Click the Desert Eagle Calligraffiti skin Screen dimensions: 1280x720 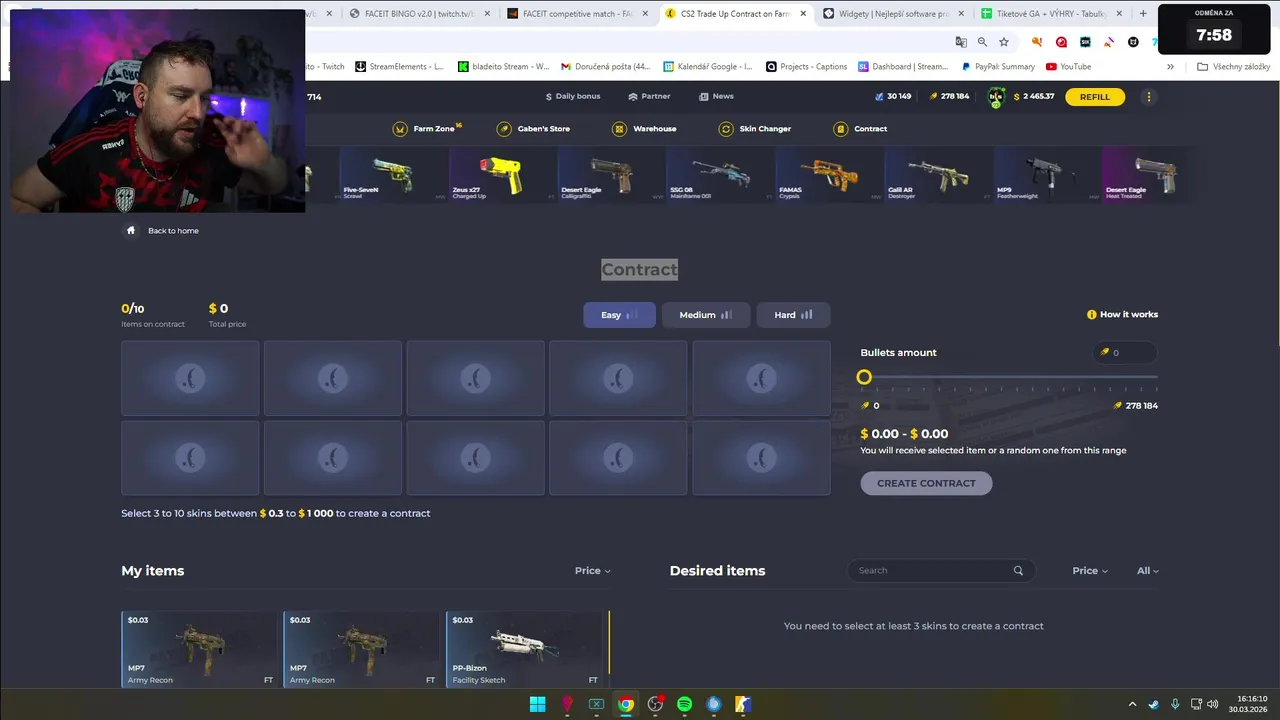pos(612,175)
